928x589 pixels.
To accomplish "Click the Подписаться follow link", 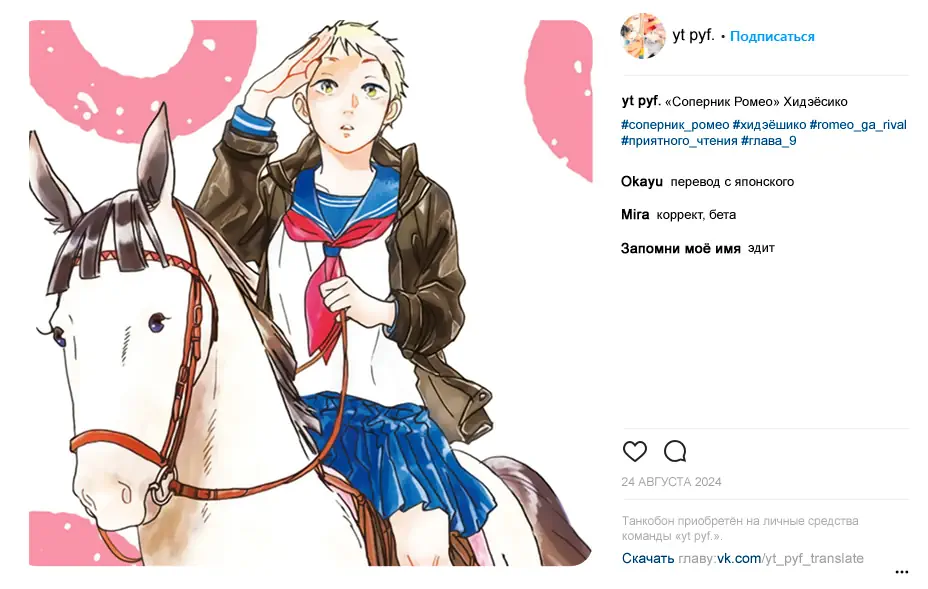I will pyautogui.click(x=772, y=37).
